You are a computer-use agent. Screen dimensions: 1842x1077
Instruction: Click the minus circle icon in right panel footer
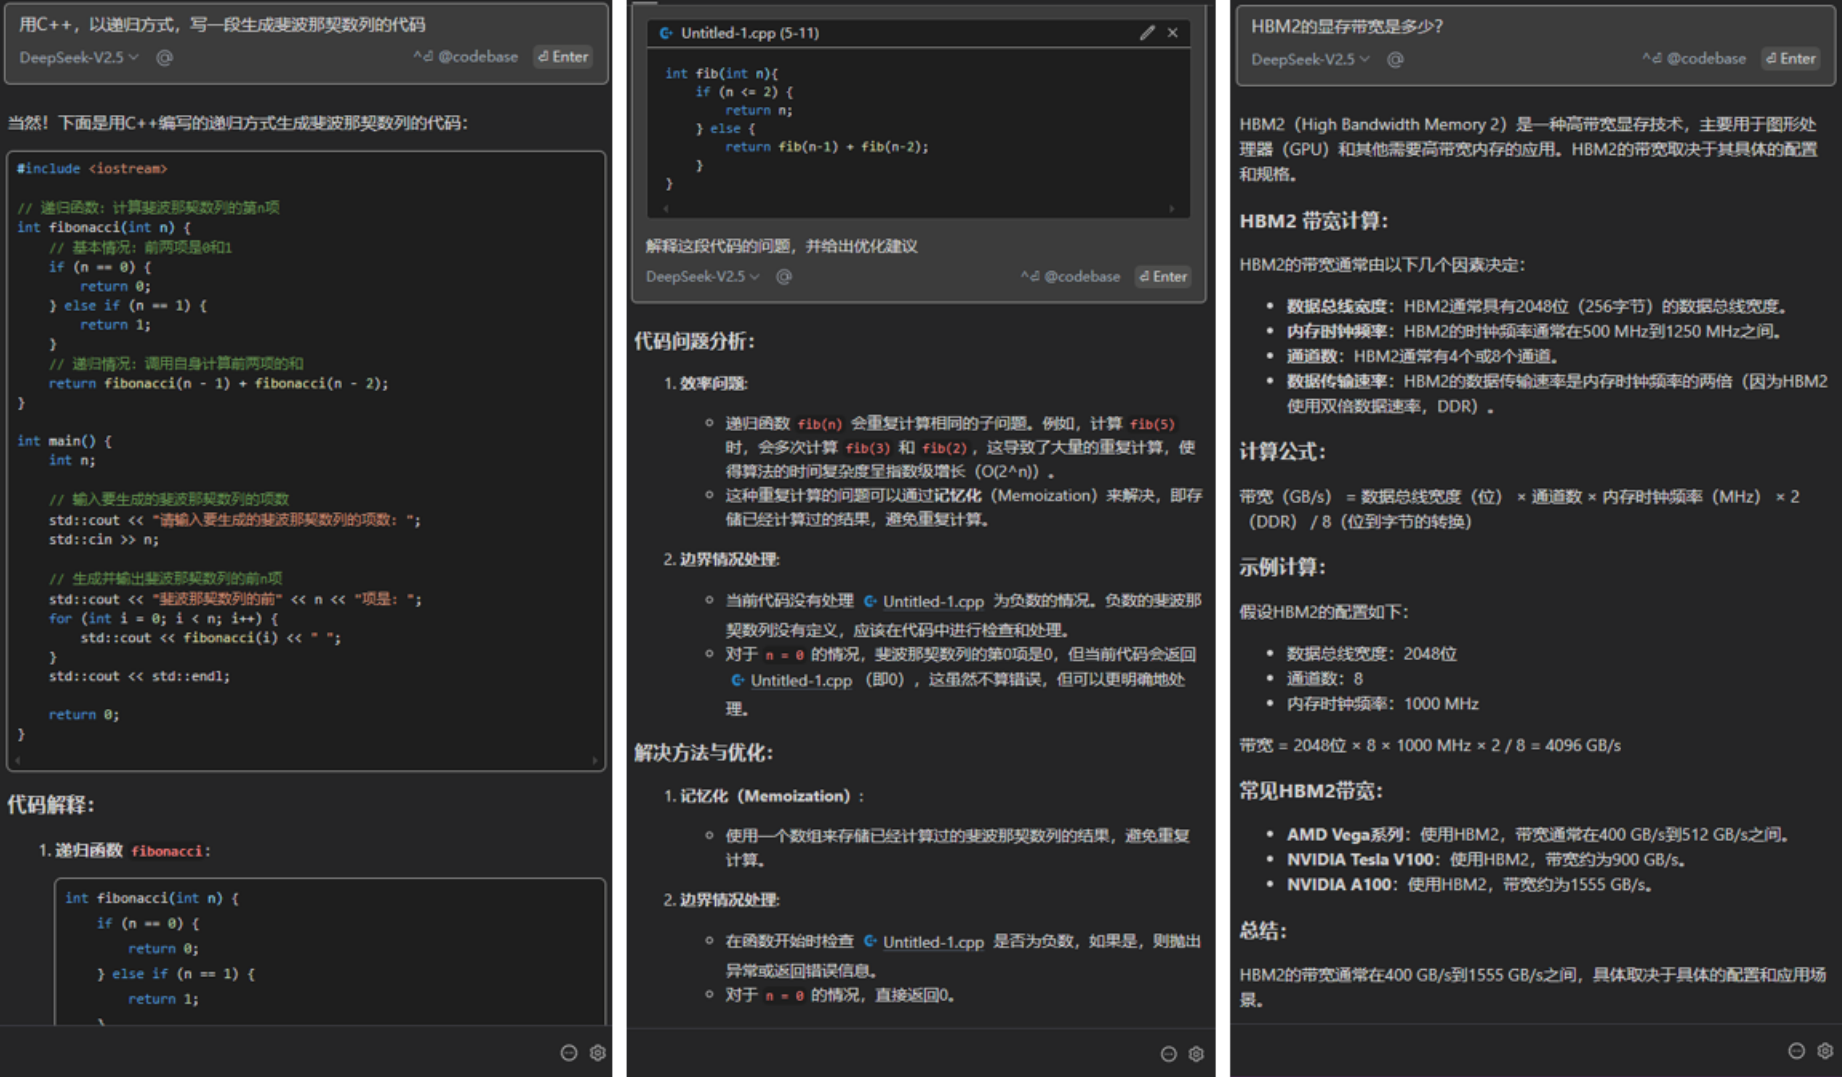pyautogui.click(x=1796, y=1051)
